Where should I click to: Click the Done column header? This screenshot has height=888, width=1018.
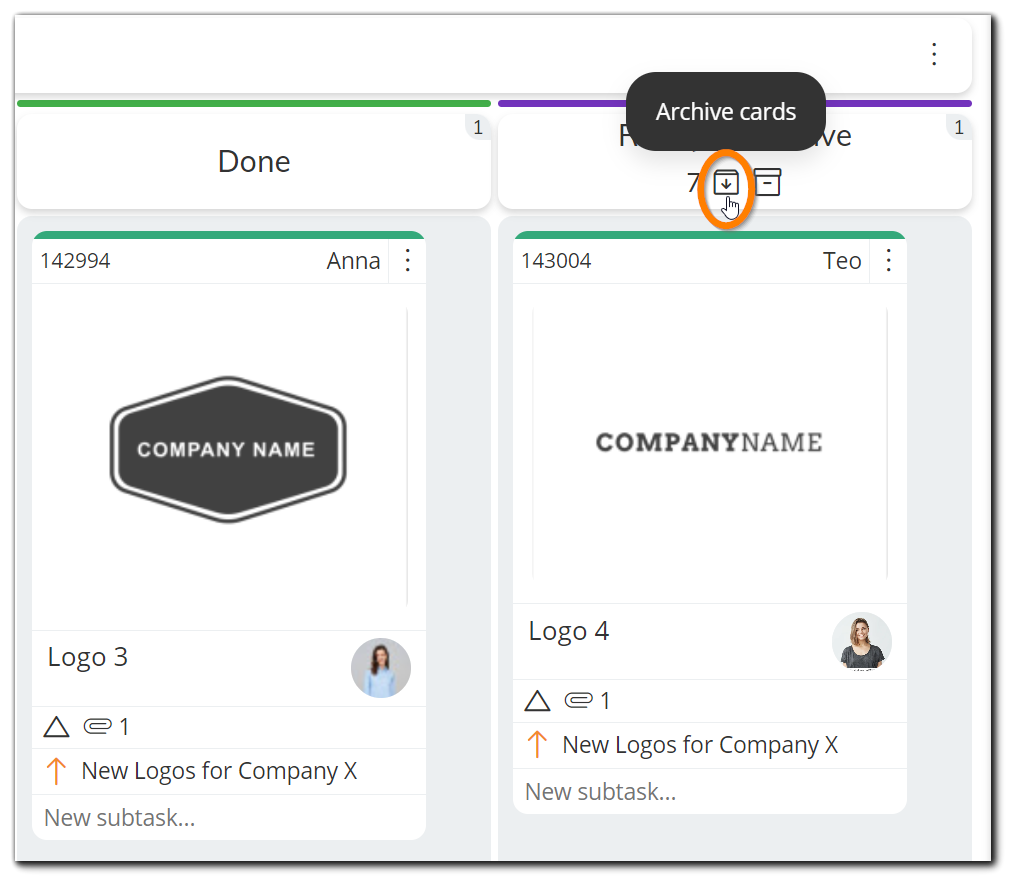tap(254, 161)
